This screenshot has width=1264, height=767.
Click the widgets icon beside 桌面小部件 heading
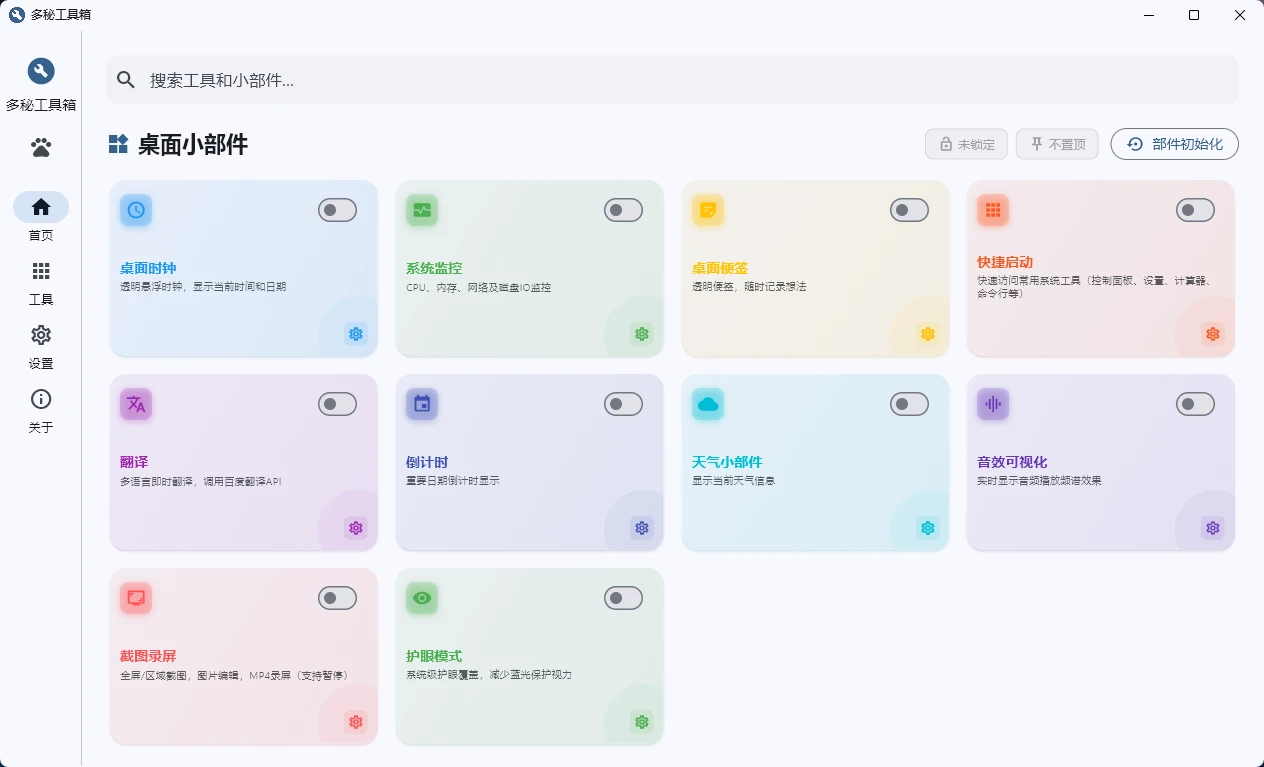[x=118, y=144]
